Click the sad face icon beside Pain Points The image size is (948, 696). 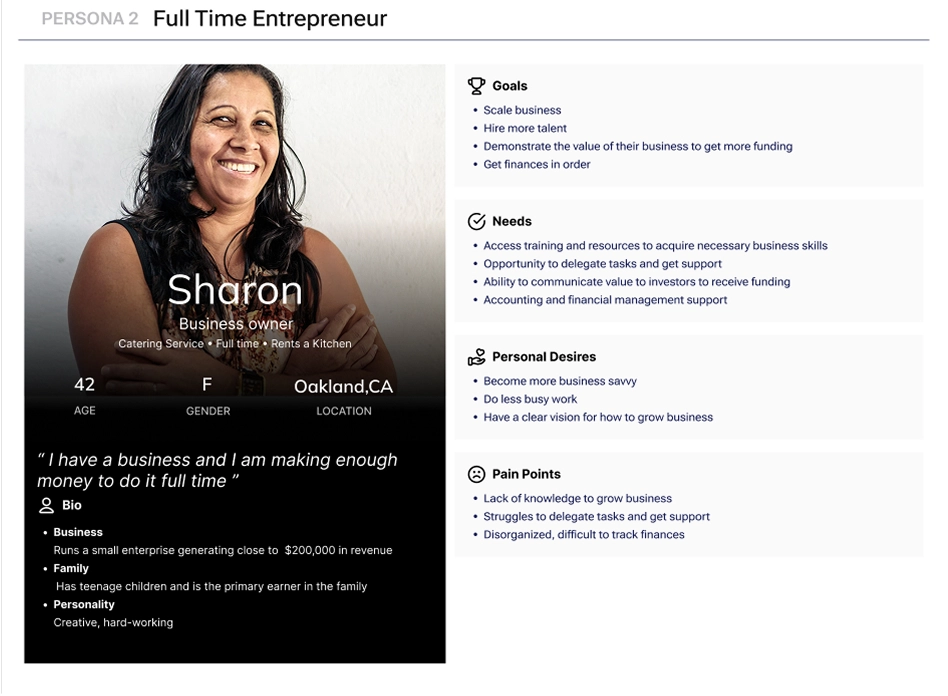[476, 474]
